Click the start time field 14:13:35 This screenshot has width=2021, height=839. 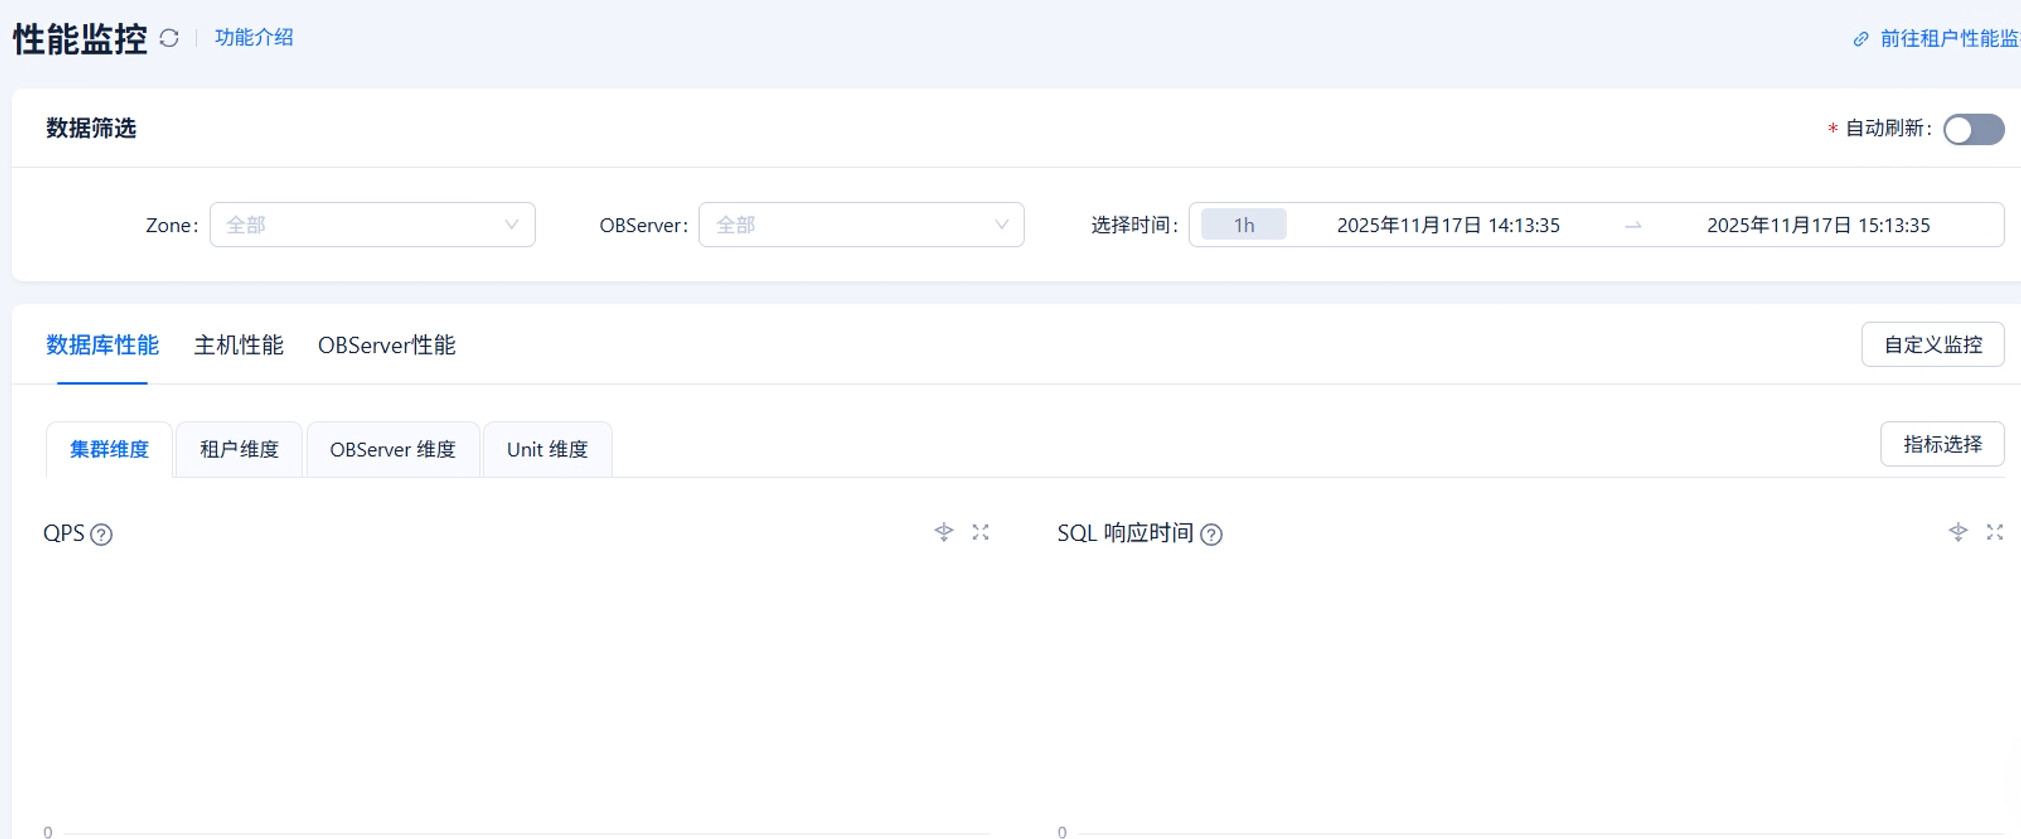pyautogui.click(x=1448, y=225)
